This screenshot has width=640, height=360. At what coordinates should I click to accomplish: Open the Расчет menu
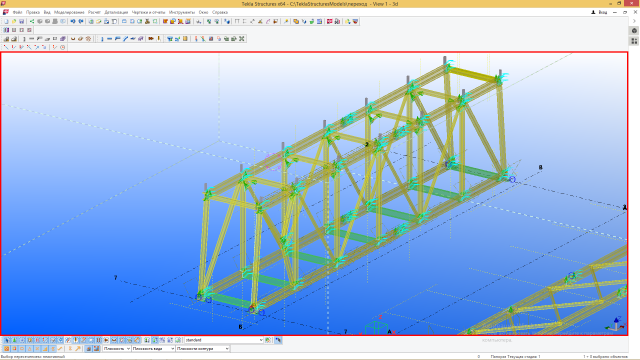pyautogui.click(x=94, y=12)
